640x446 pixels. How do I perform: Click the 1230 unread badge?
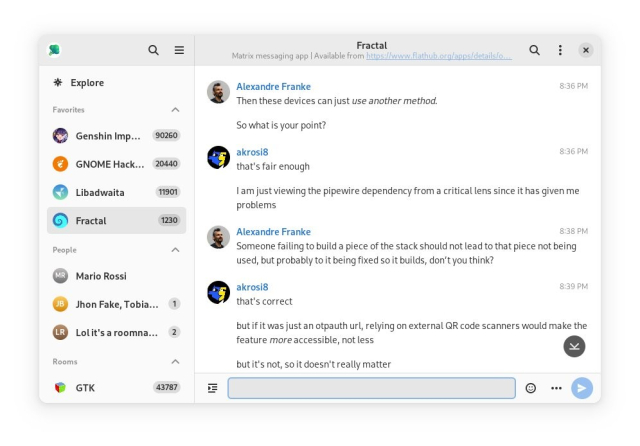click(x=169, y=220)
